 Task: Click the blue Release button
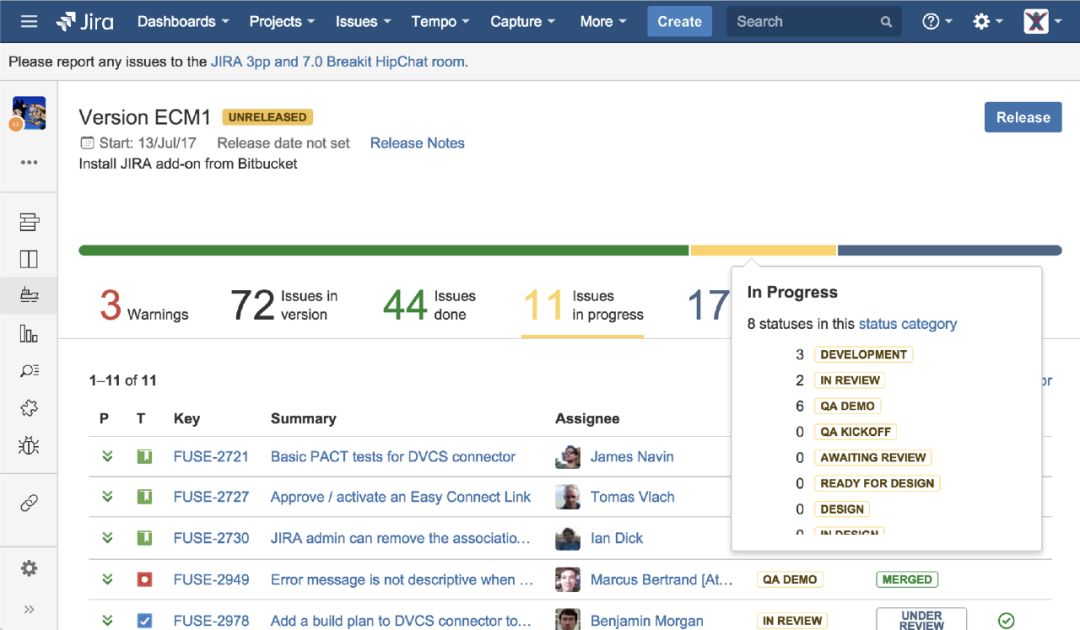click(1023, 117)
